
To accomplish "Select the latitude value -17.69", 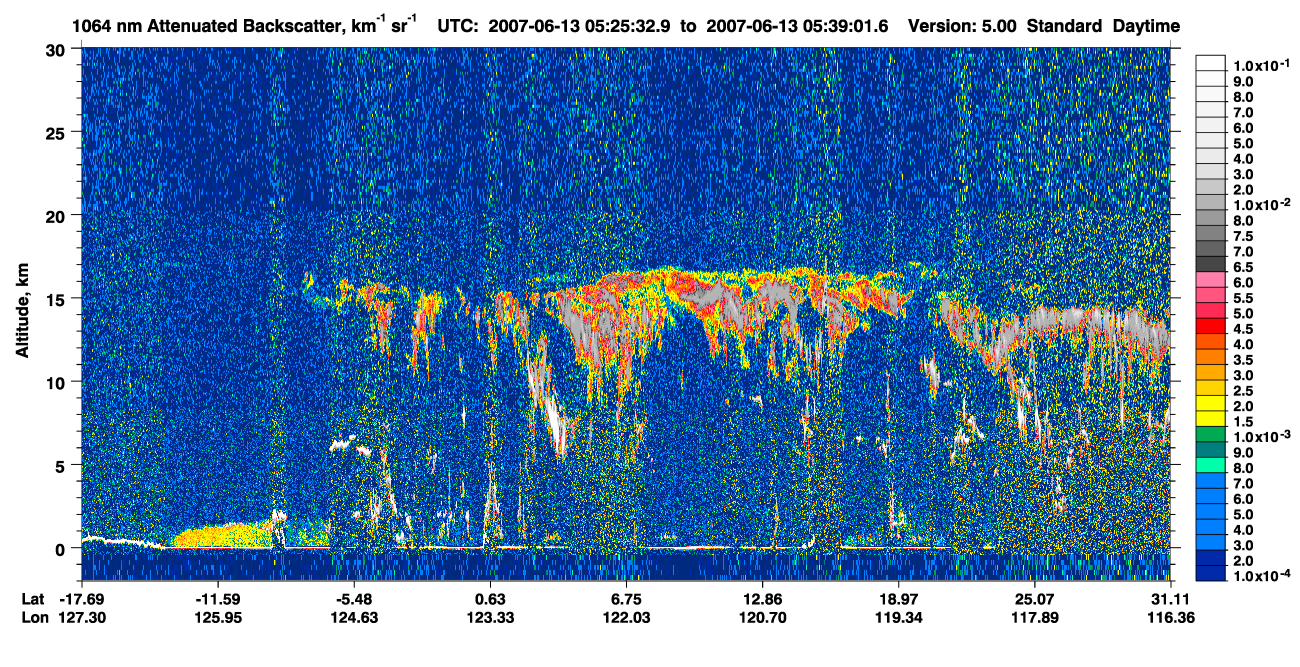I will [x=81, y=598].
